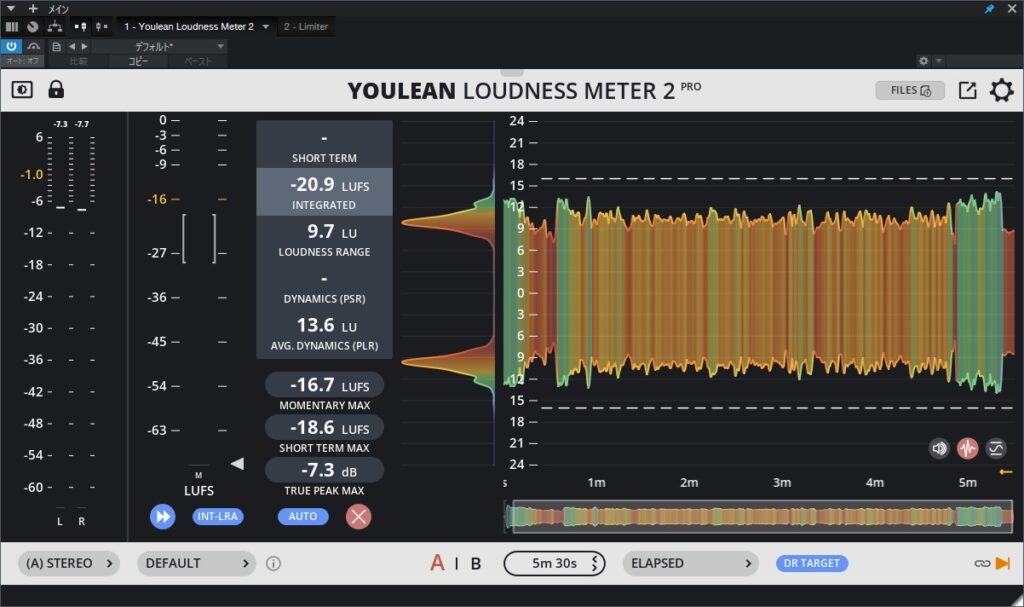Go to the next preset arrow

pos(84,46)
